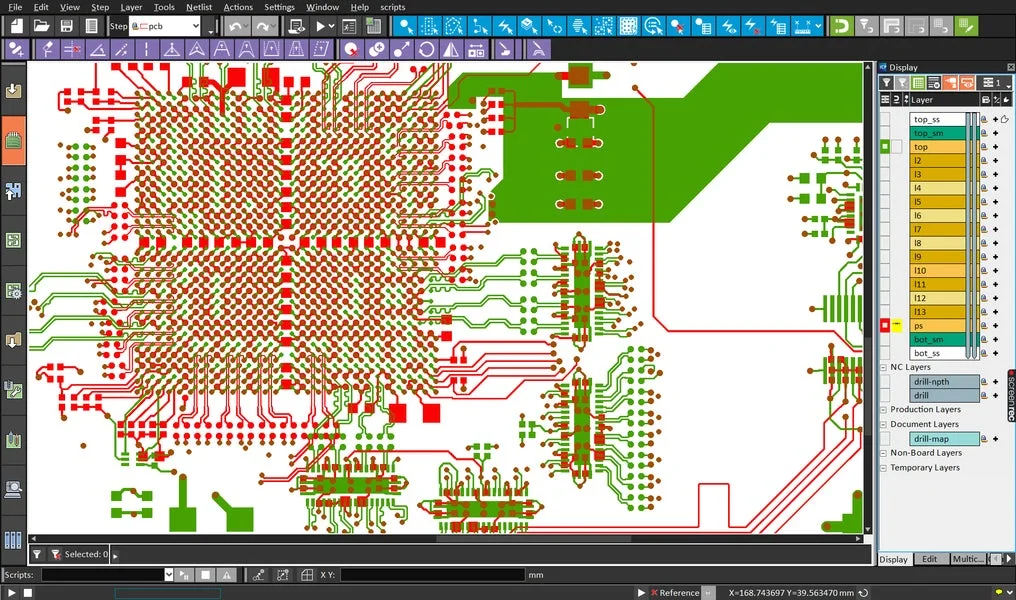The image size is (1016, 600).
Task: Toggle the ps layer active indicator
Action: click(x=884, y=324)
